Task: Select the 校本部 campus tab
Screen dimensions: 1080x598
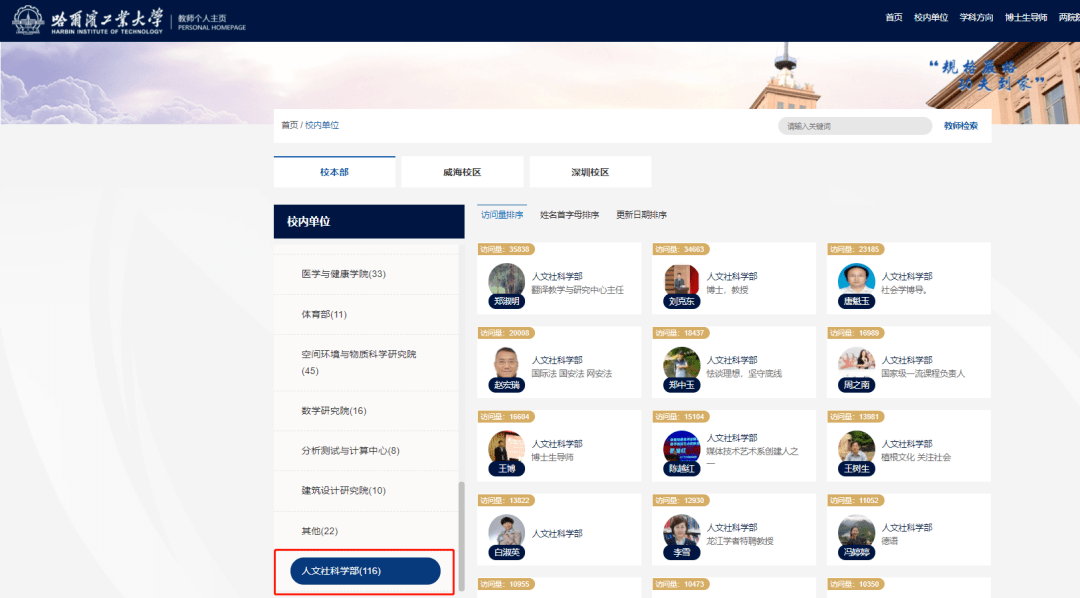Action: 334,172
